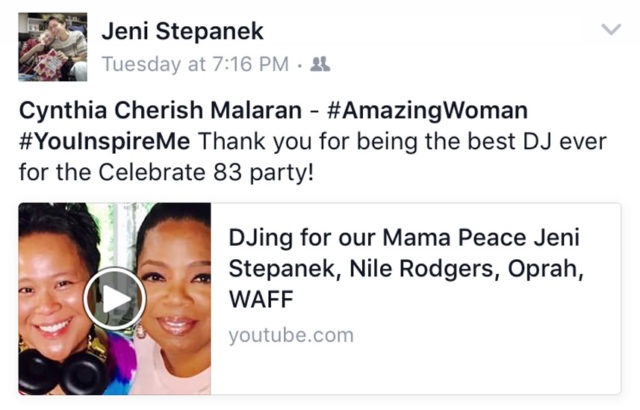640x410 pixels.
Task: Play the linked YouTube video
Action: (x=115, y=298)
